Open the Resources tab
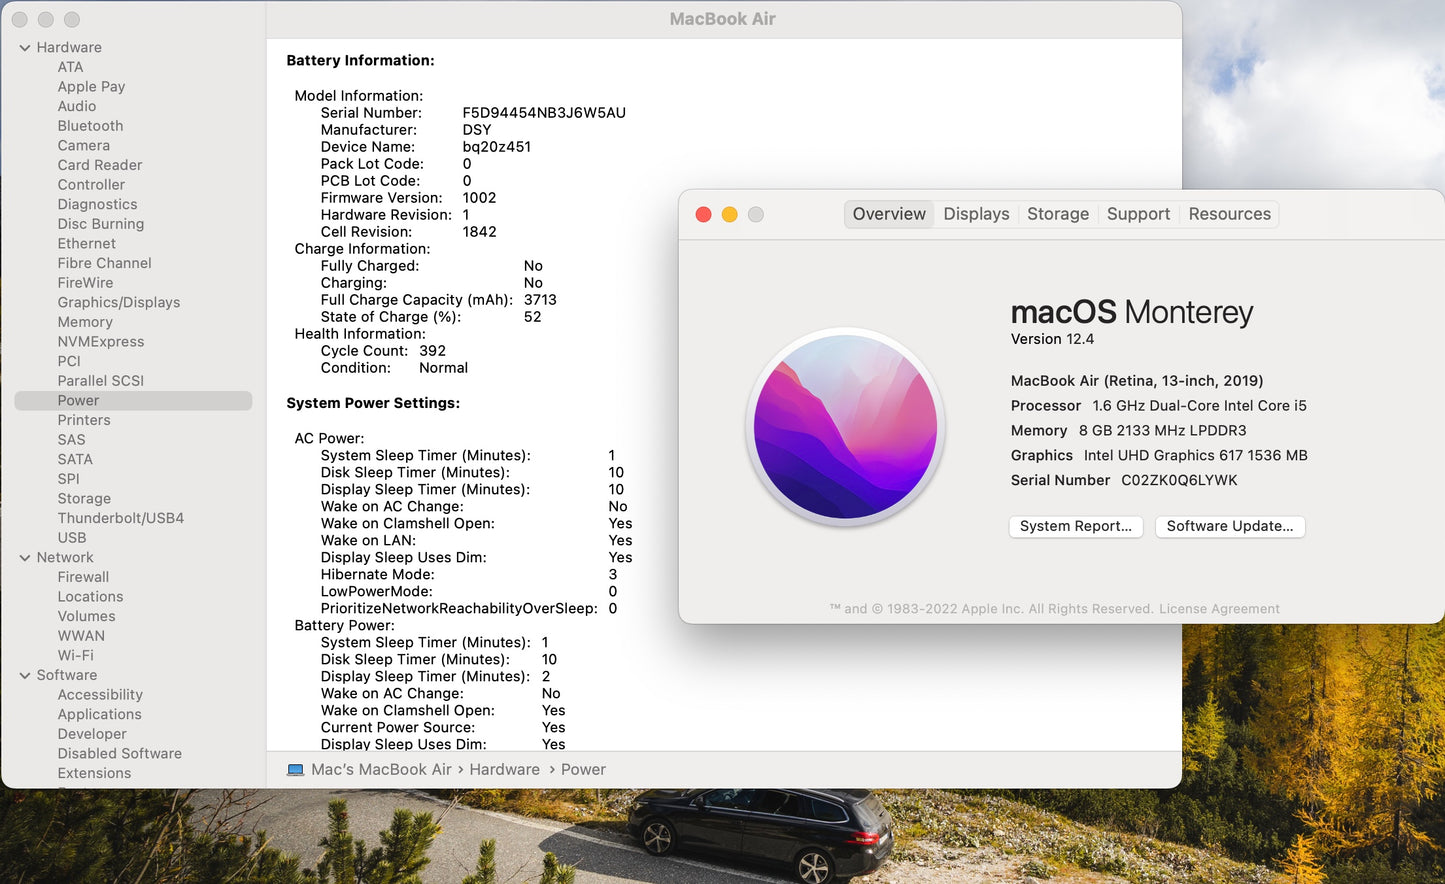 1229,214
